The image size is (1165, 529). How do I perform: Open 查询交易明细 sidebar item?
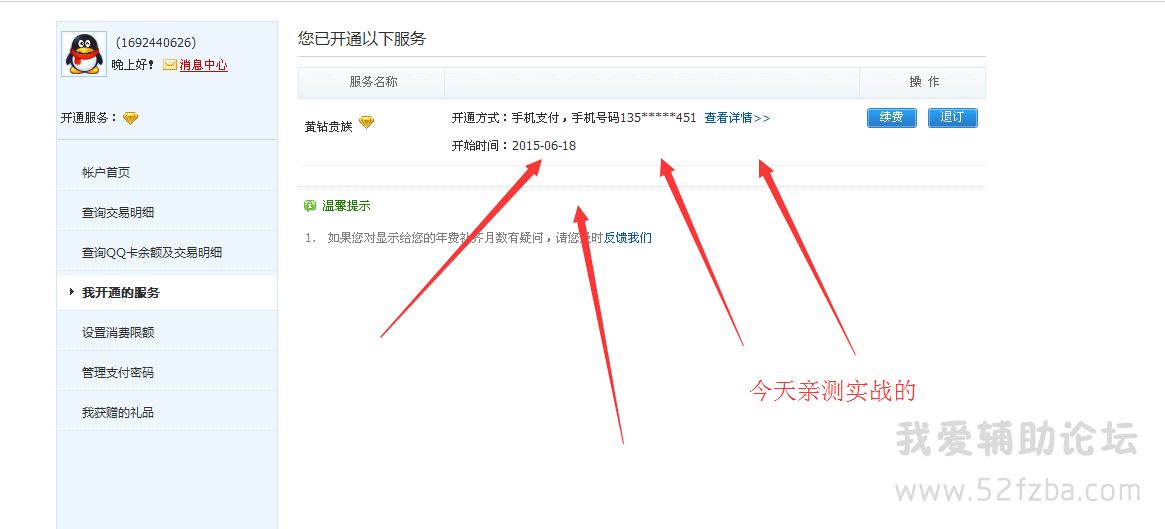pyautogui.click(x=118, y=212)
